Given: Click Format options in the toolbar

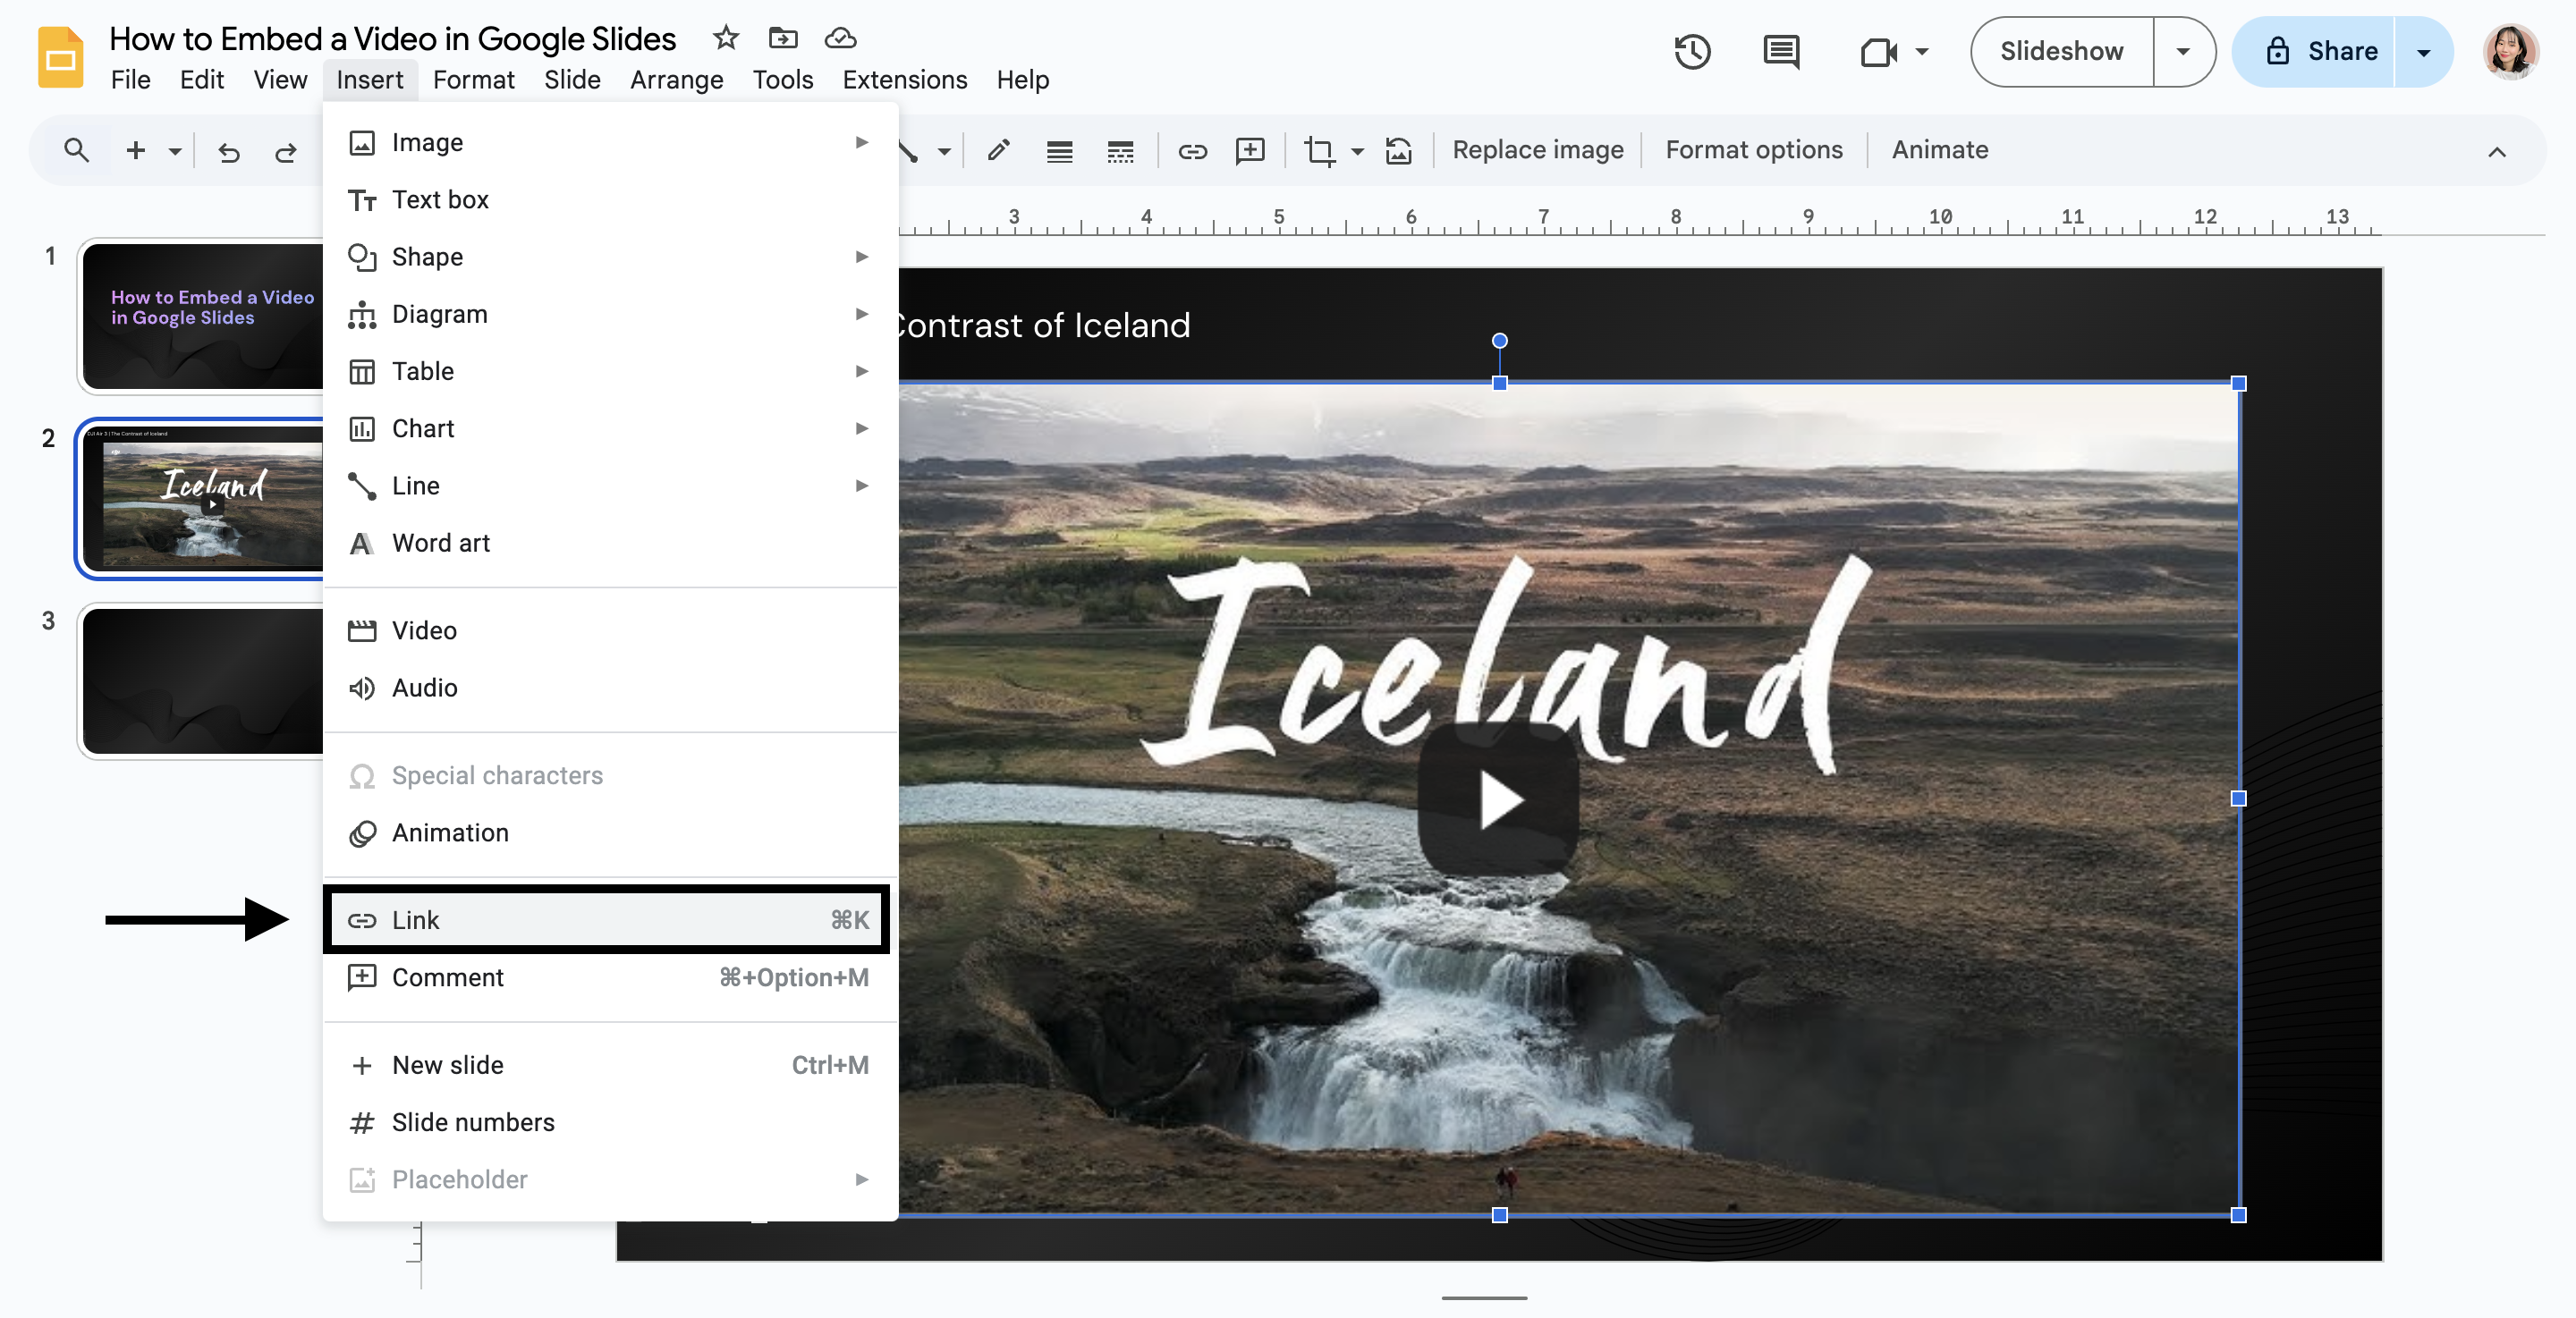Looking at the screenshot, I should click(x=1753, y=150).
